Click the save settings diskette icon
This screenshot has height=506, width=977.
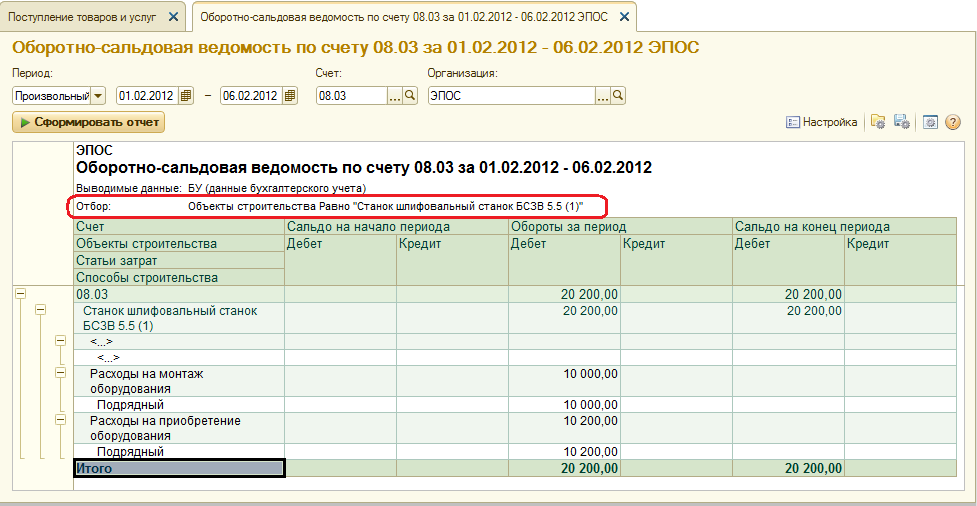pyautogui.click(x=902, y=122)
